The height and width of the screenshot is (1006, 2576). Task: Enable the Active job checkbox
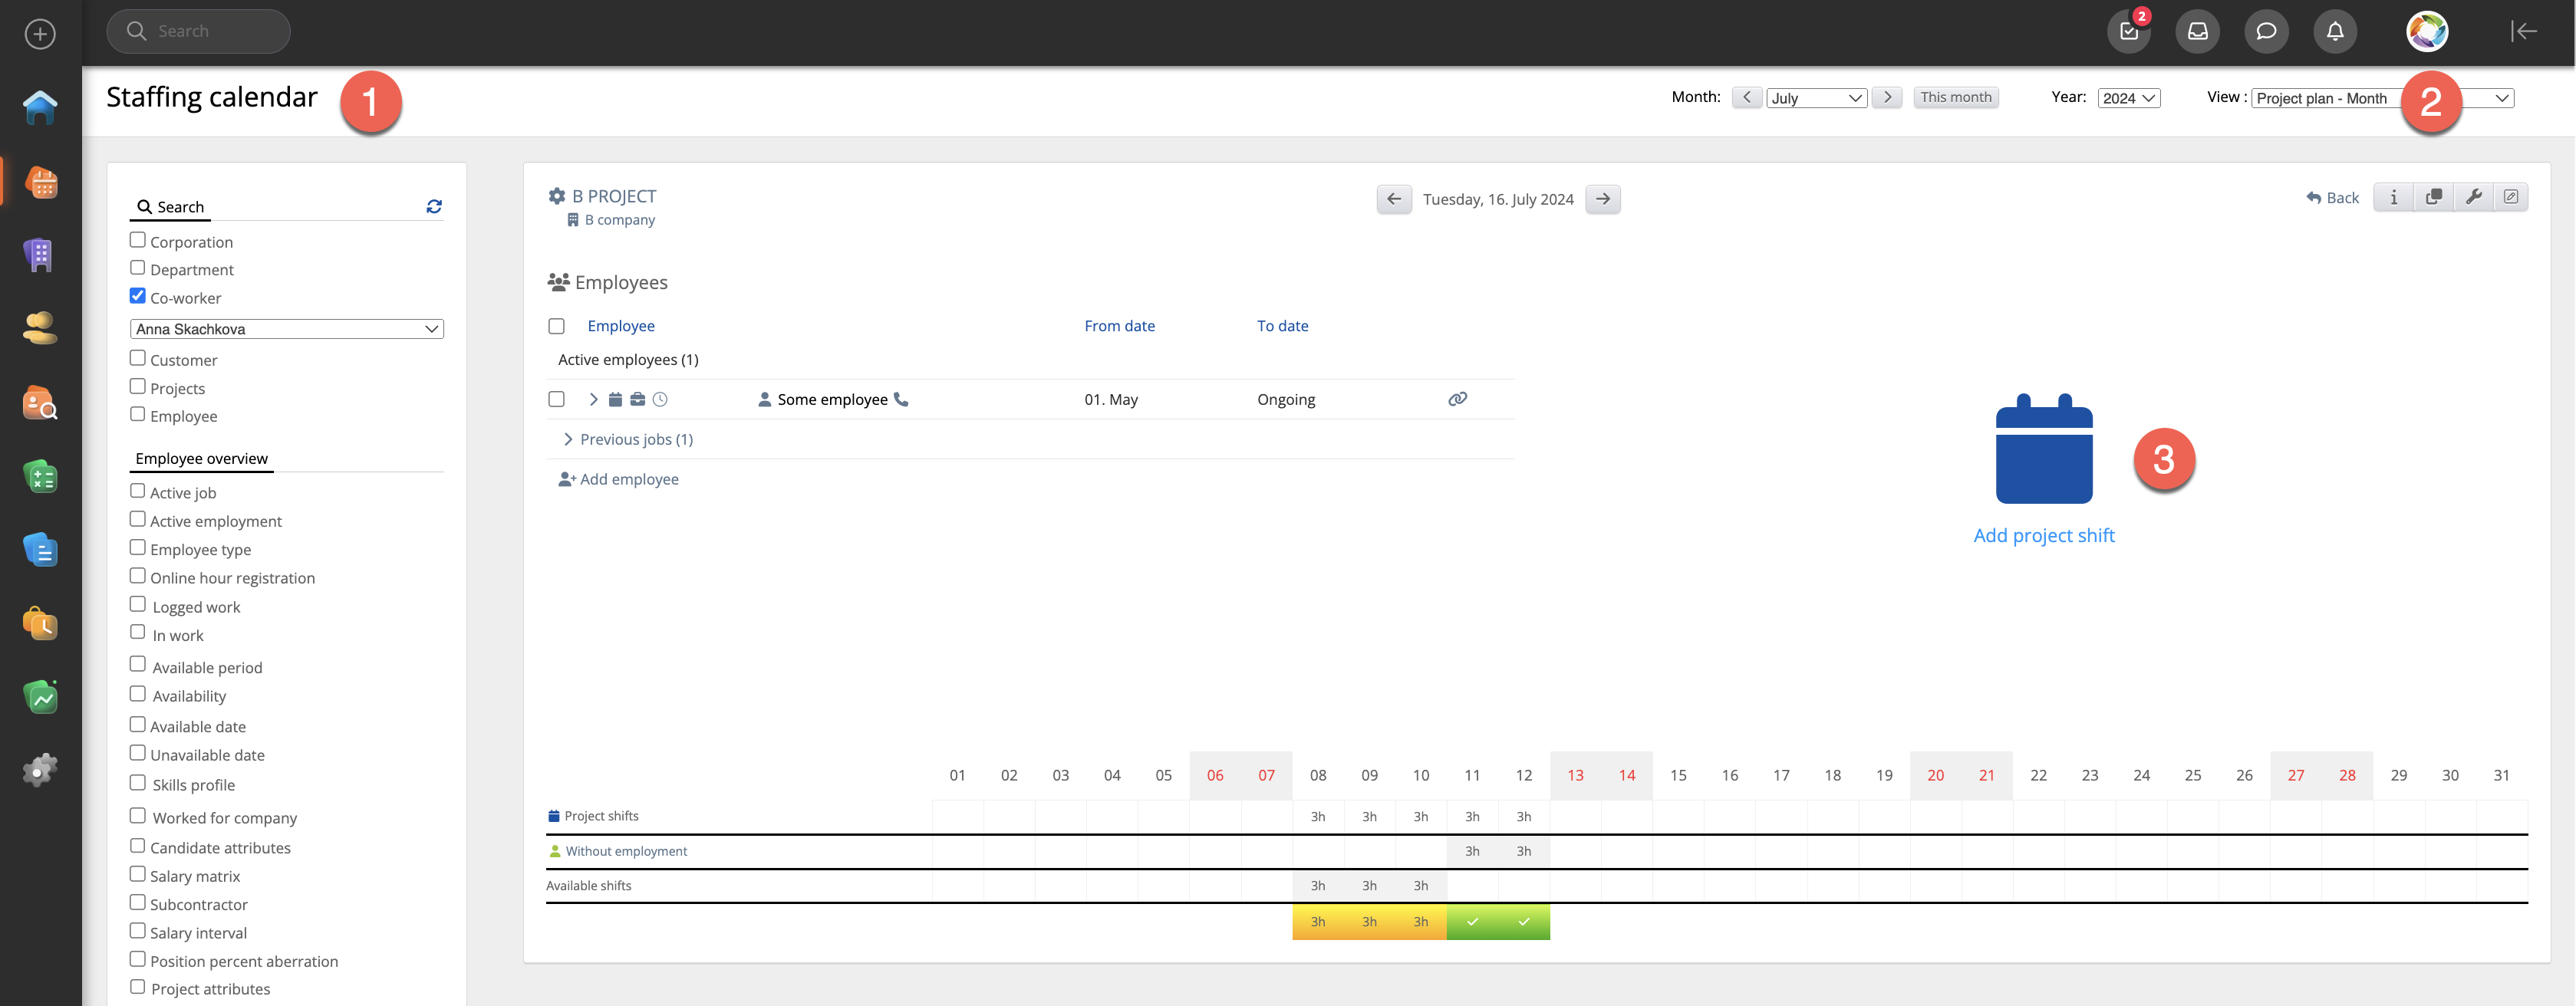(138, 491)
